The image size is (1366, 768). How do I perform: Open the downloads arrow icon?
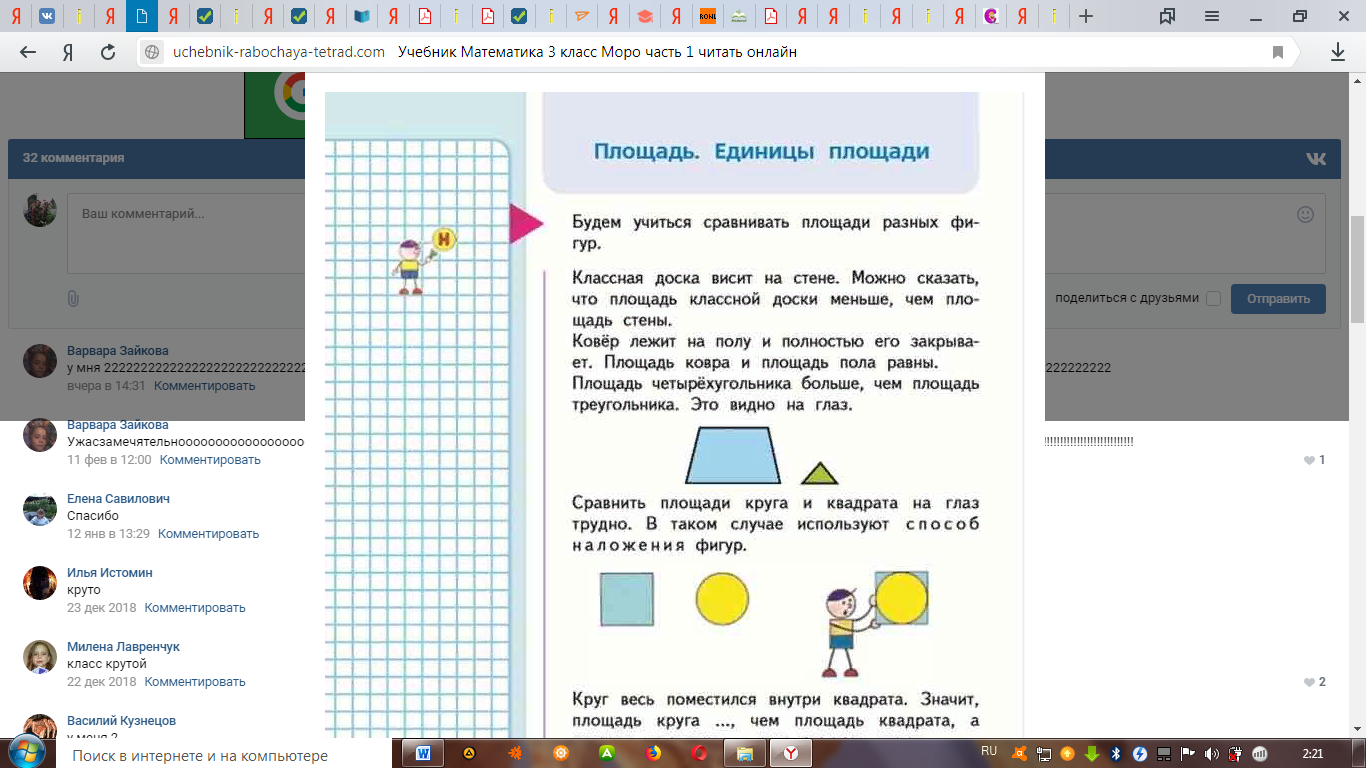click(1338, 52)
